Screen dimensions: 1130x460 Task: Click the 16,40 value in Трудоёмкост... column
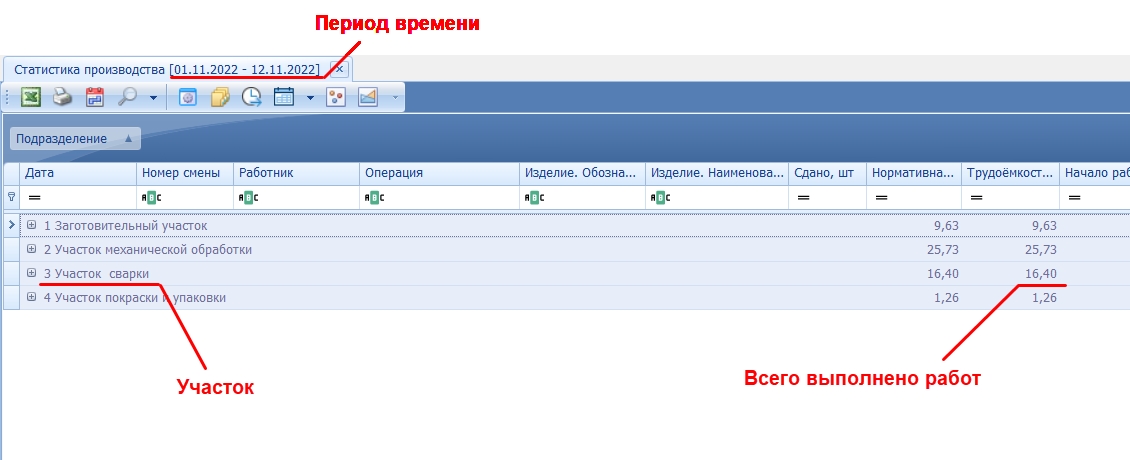(1041, 274)
